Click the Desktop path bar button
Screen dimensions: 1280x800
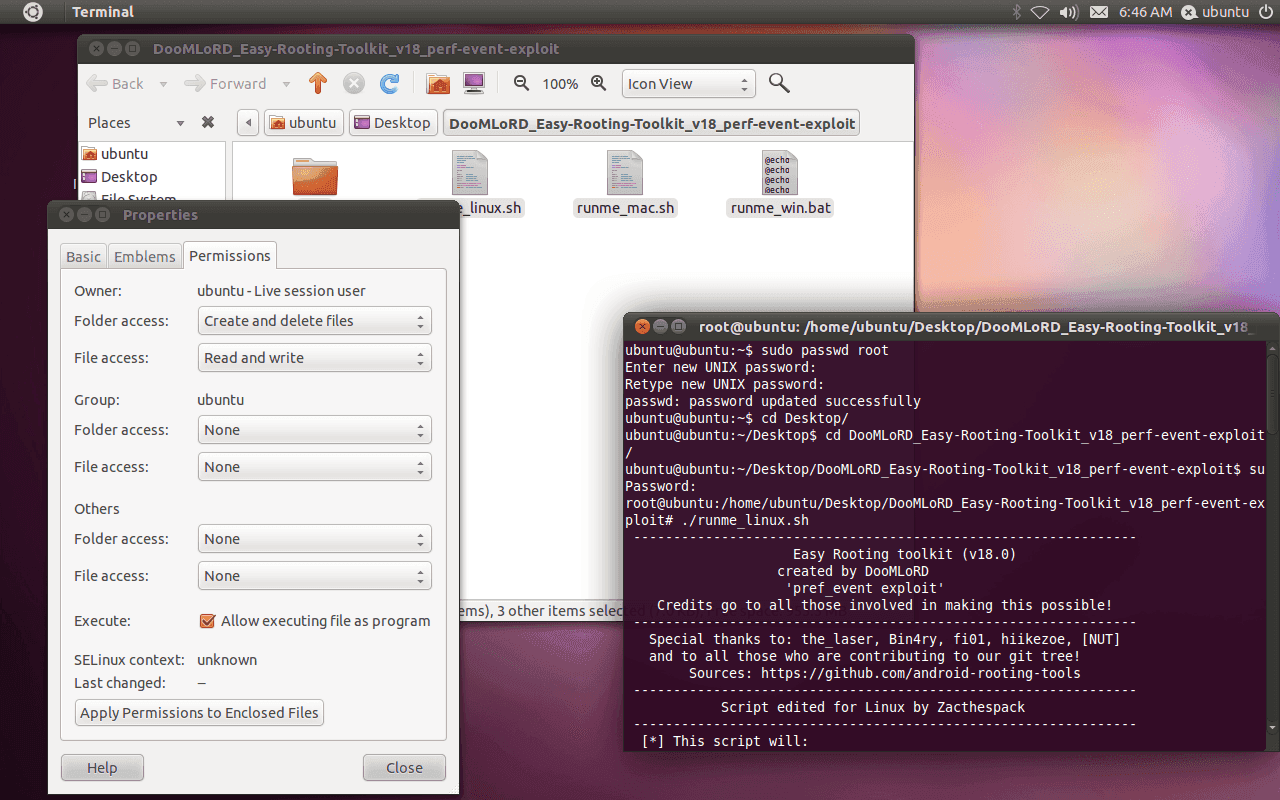coord(393,123)
